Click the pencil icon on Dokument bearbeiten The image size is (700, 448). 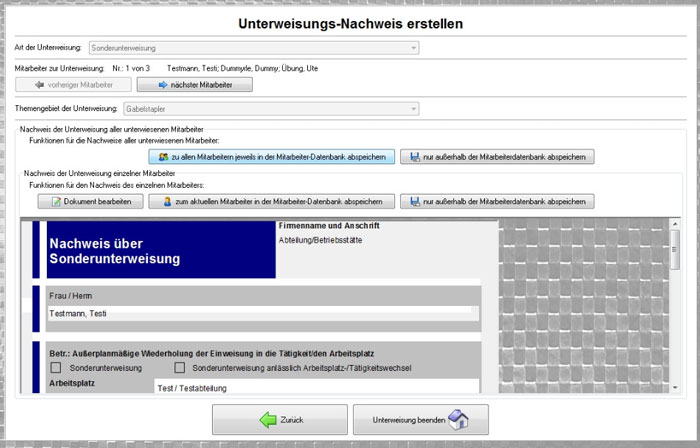point(56,202)
